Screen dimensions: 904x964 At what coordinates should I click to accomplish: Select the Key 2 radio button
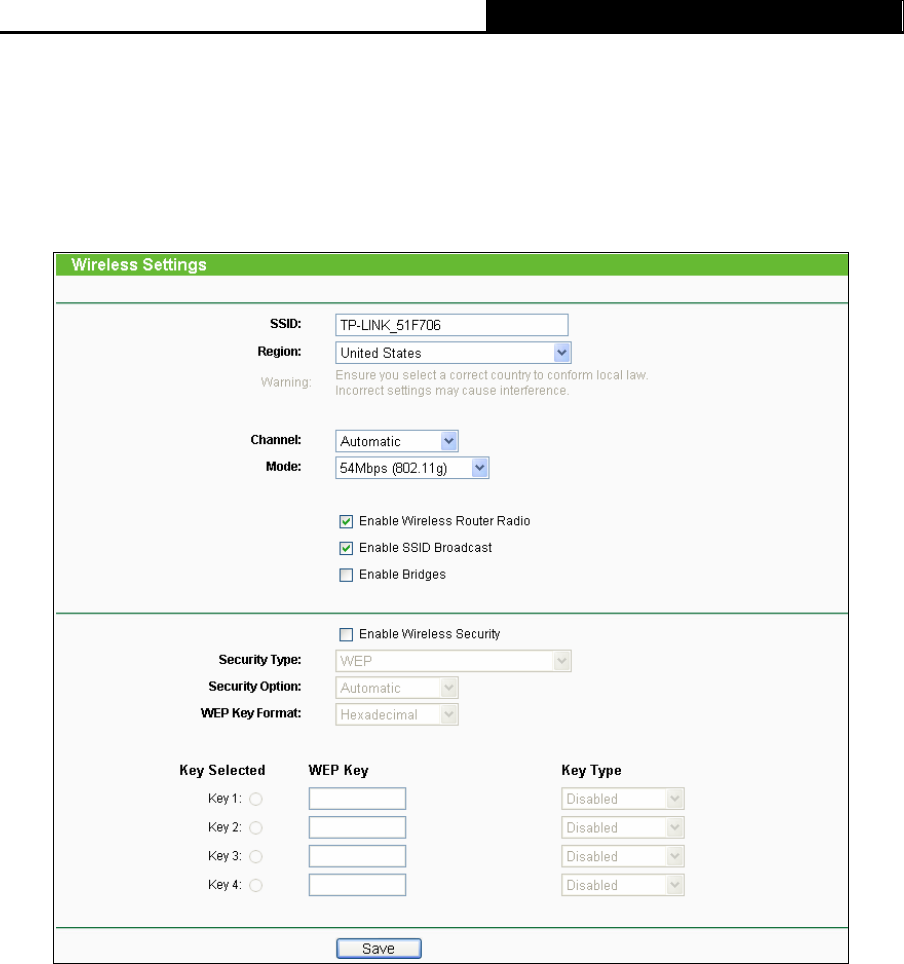tap(258, 828)
